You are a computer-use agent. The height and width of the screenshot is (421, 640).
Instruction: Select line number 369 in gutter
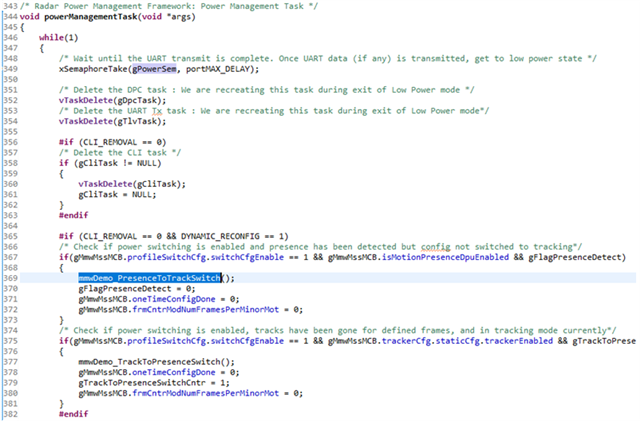click(x=10, y=278)
